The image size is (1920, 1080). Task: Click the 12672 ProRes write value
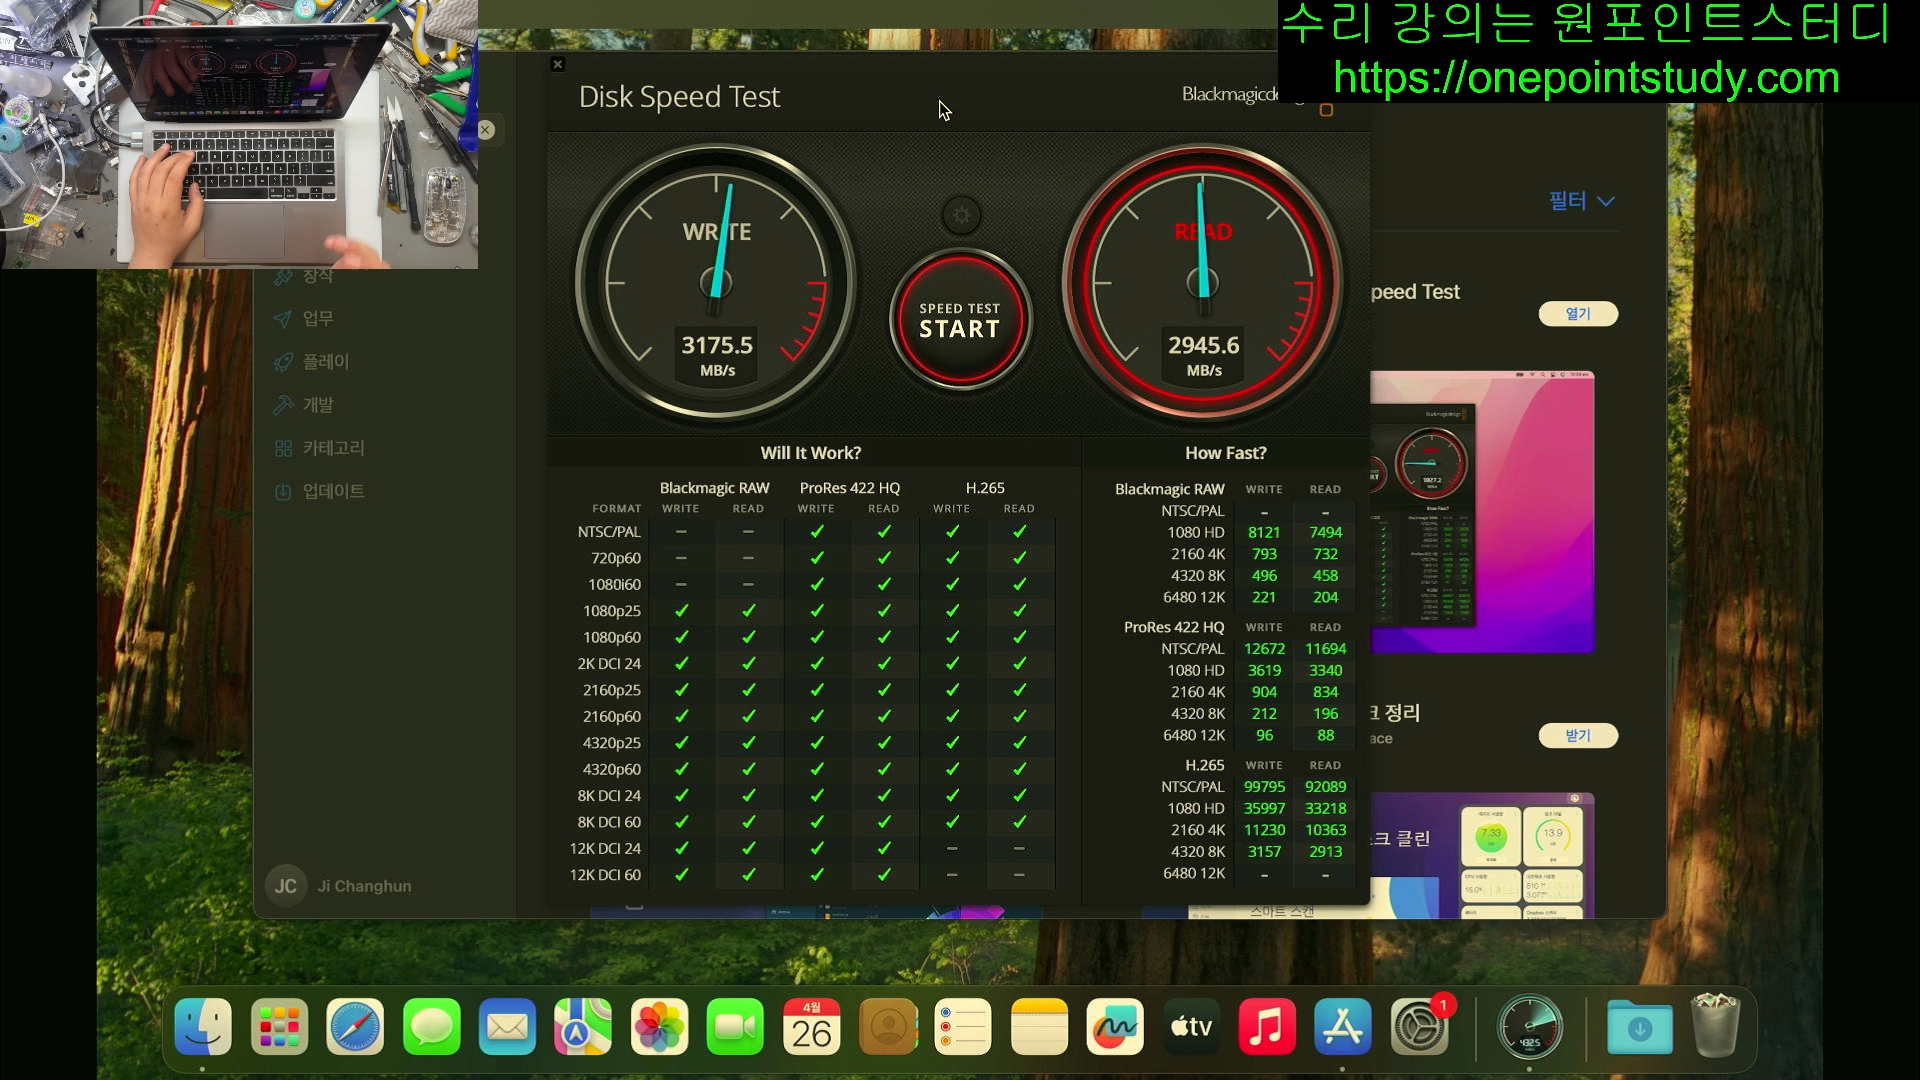coord(1264,649)
